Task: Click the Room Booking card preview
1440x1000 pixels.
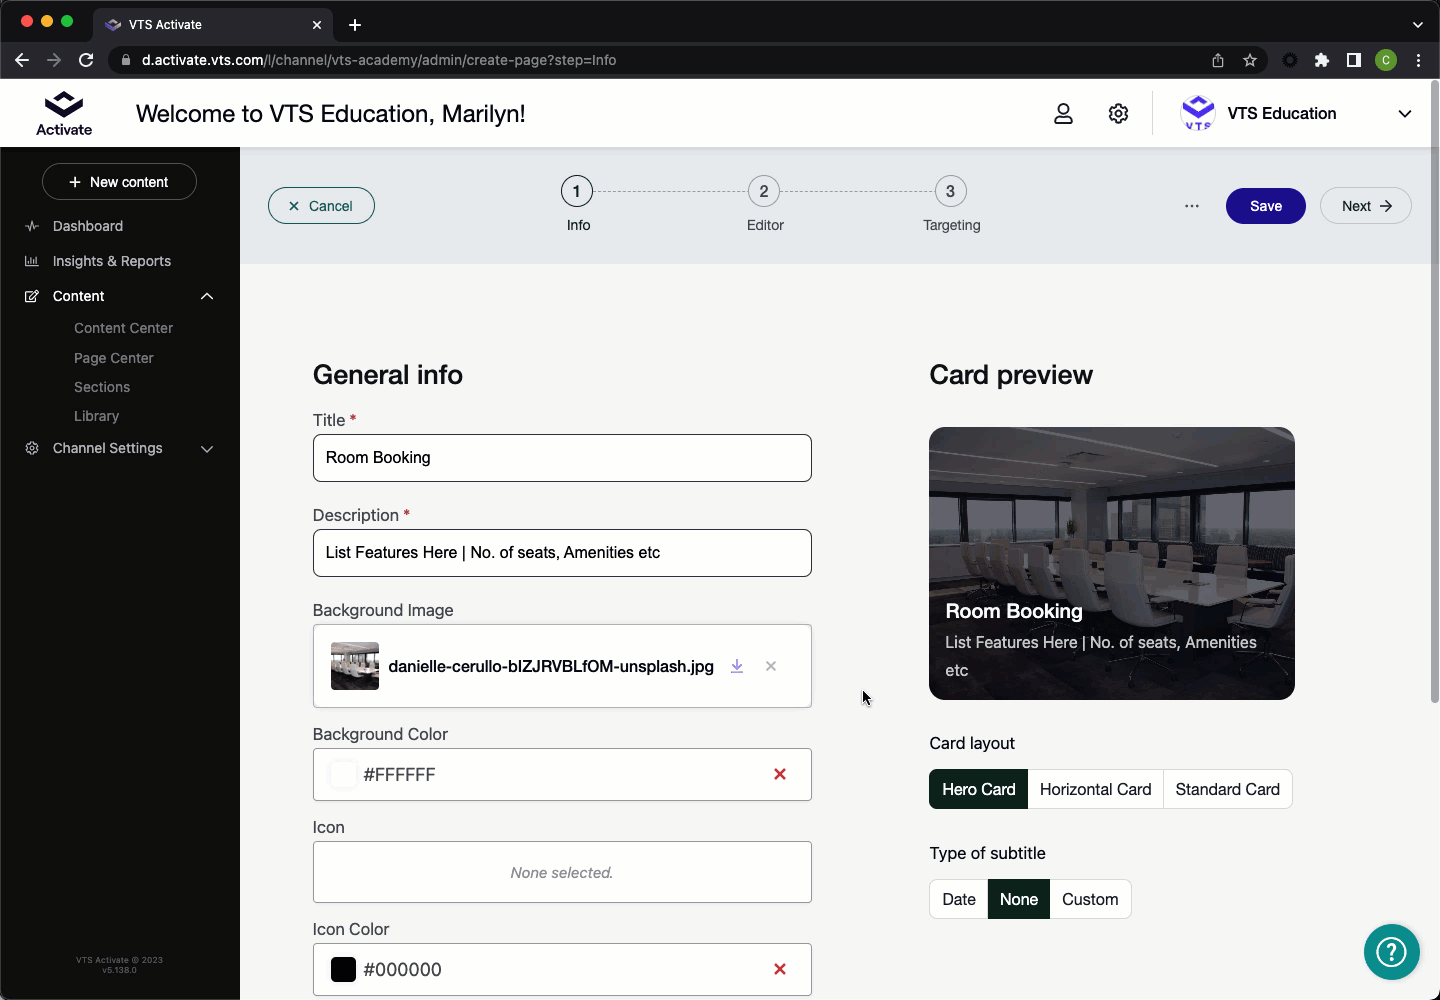Action: 1112,563
